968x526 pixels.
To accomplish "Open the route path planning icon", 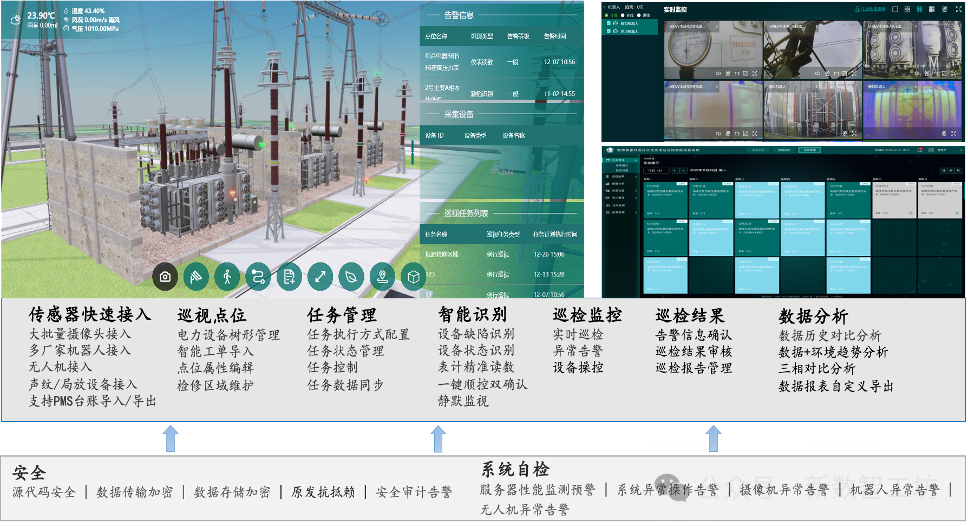I will [x=258, y=277].
